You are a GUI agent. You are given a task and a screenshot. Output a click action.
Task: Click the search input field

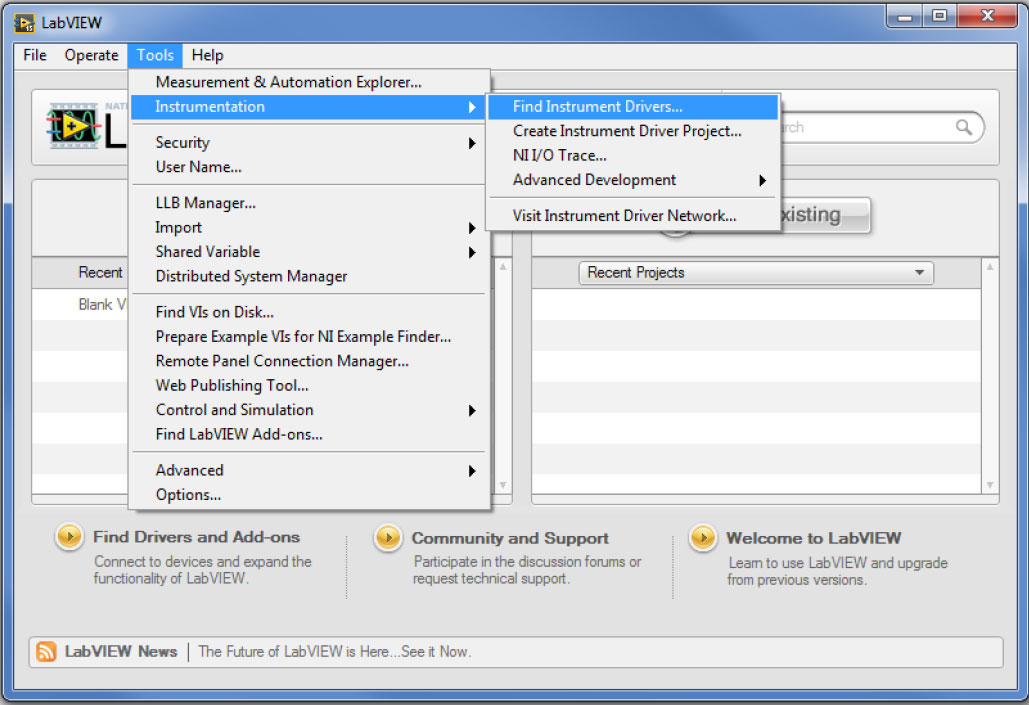(870, 127)
